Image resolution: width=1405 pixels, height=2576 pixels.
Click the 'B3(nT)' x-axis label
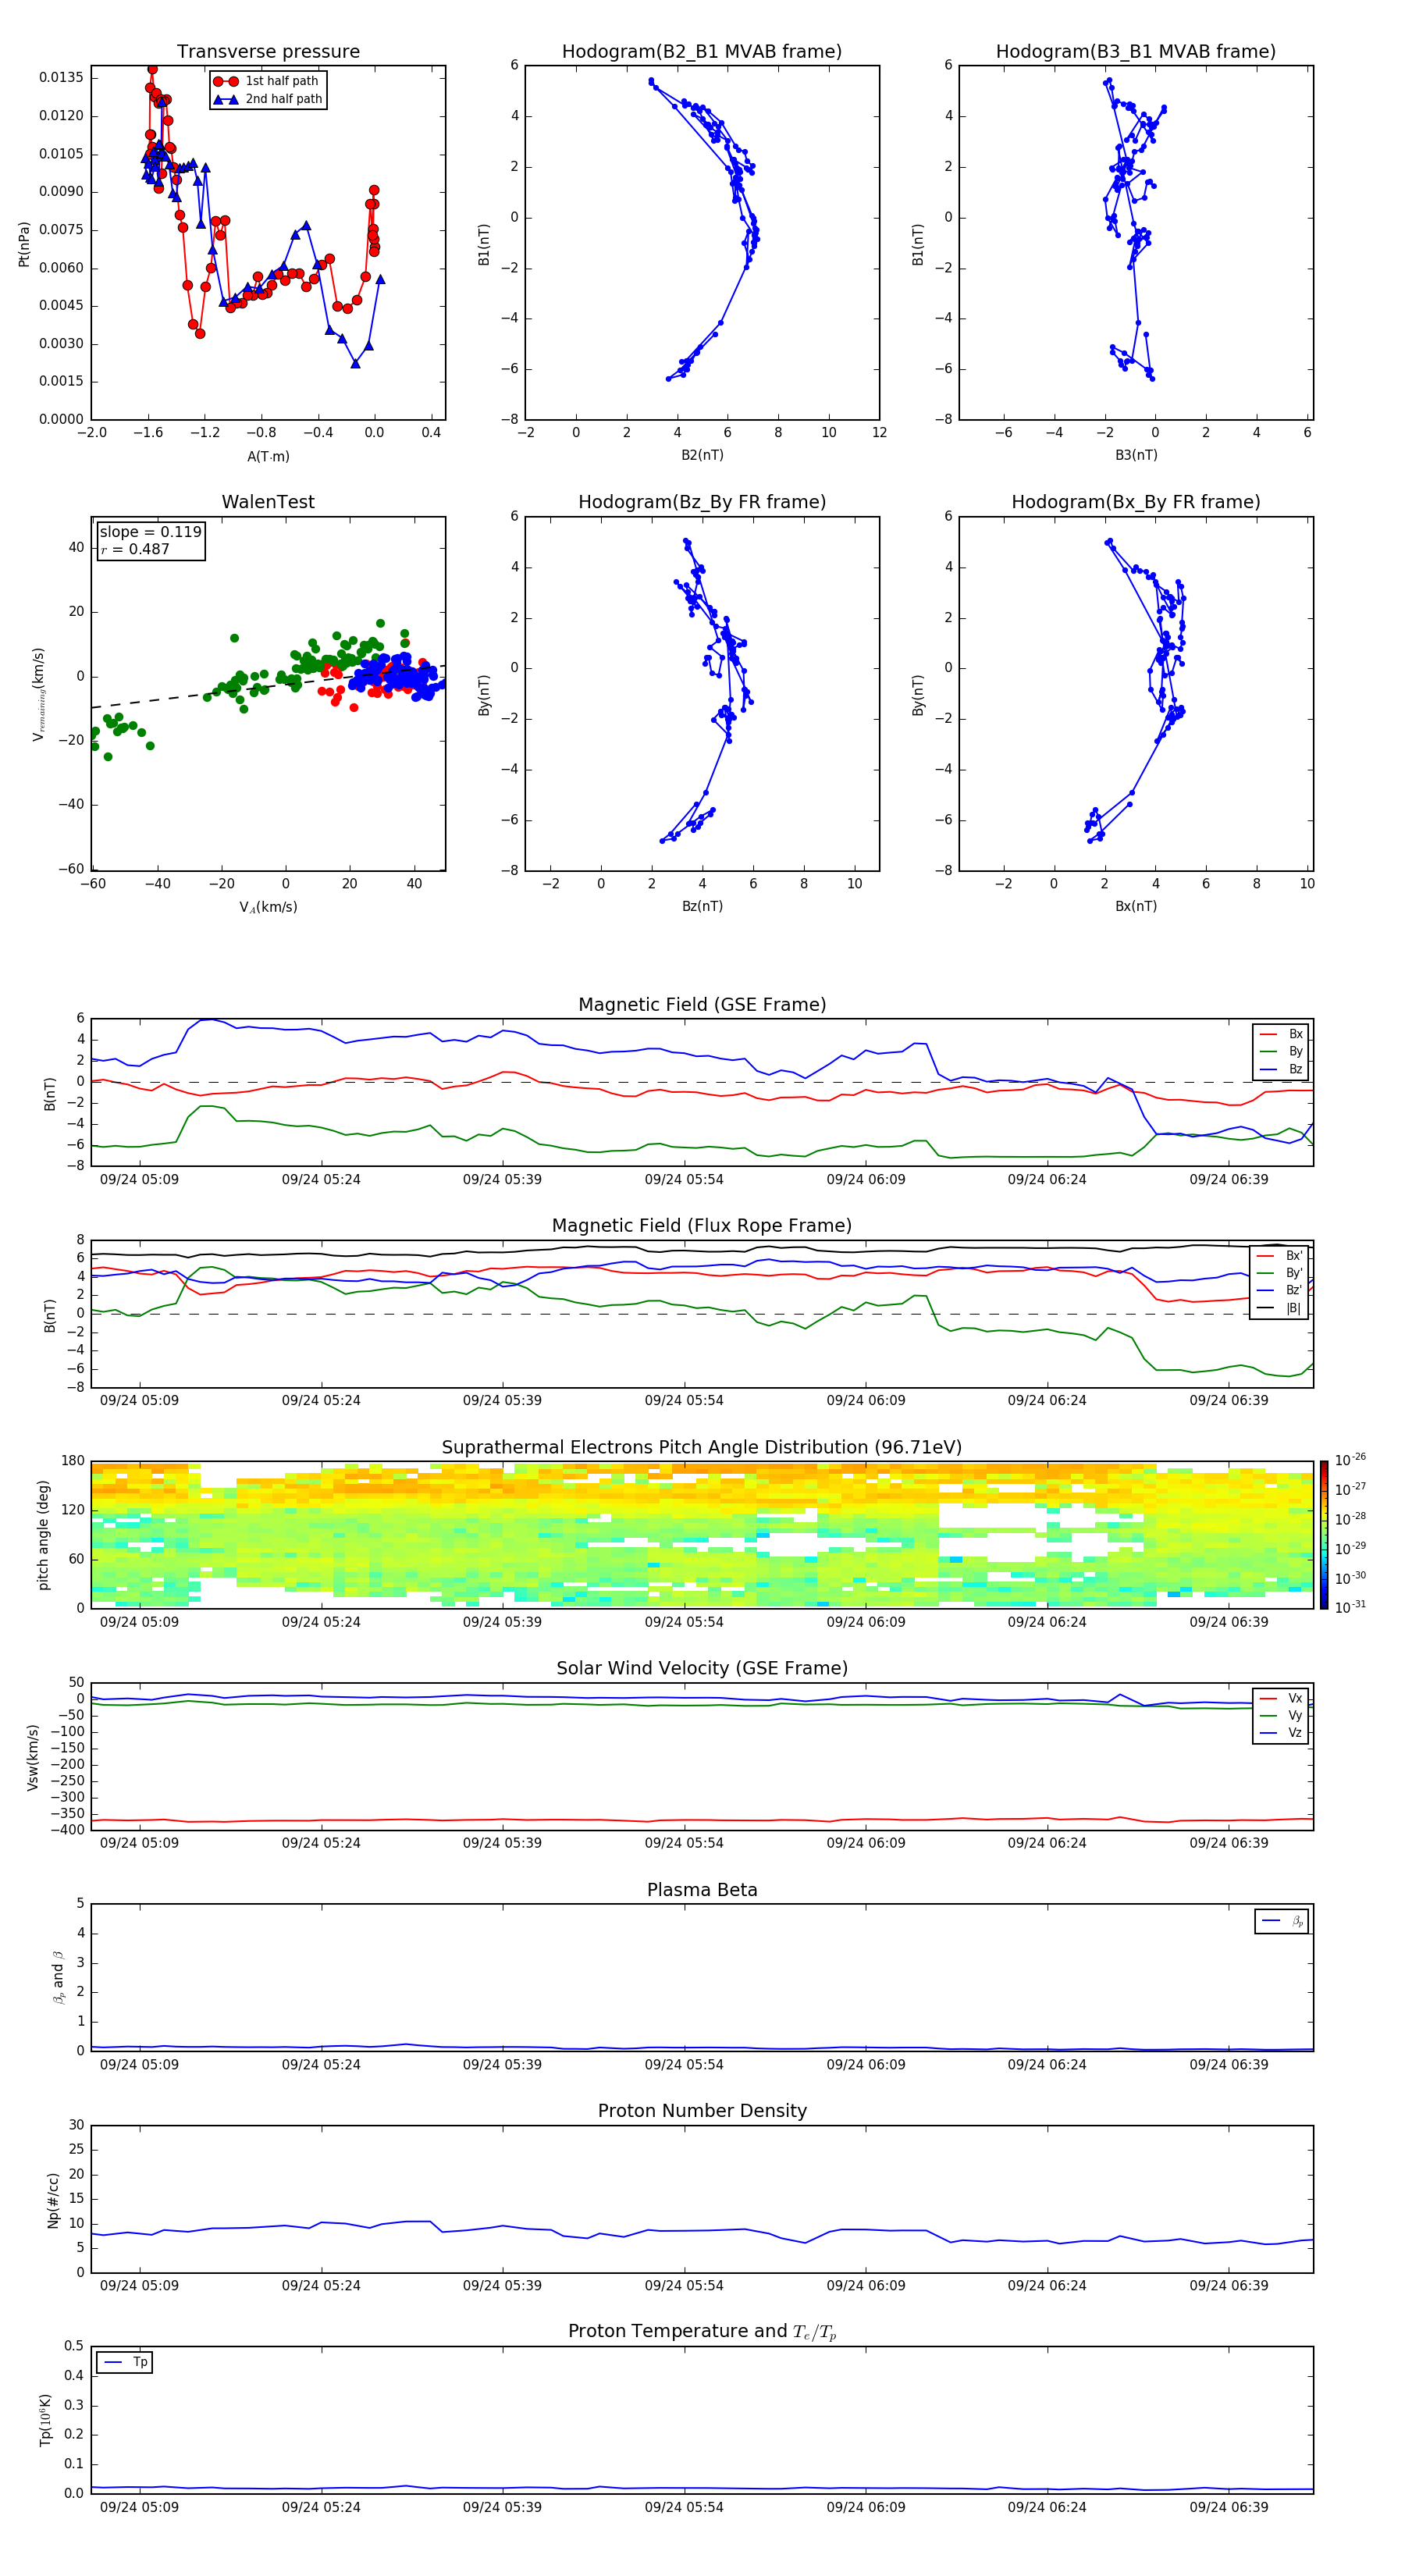1136,455
